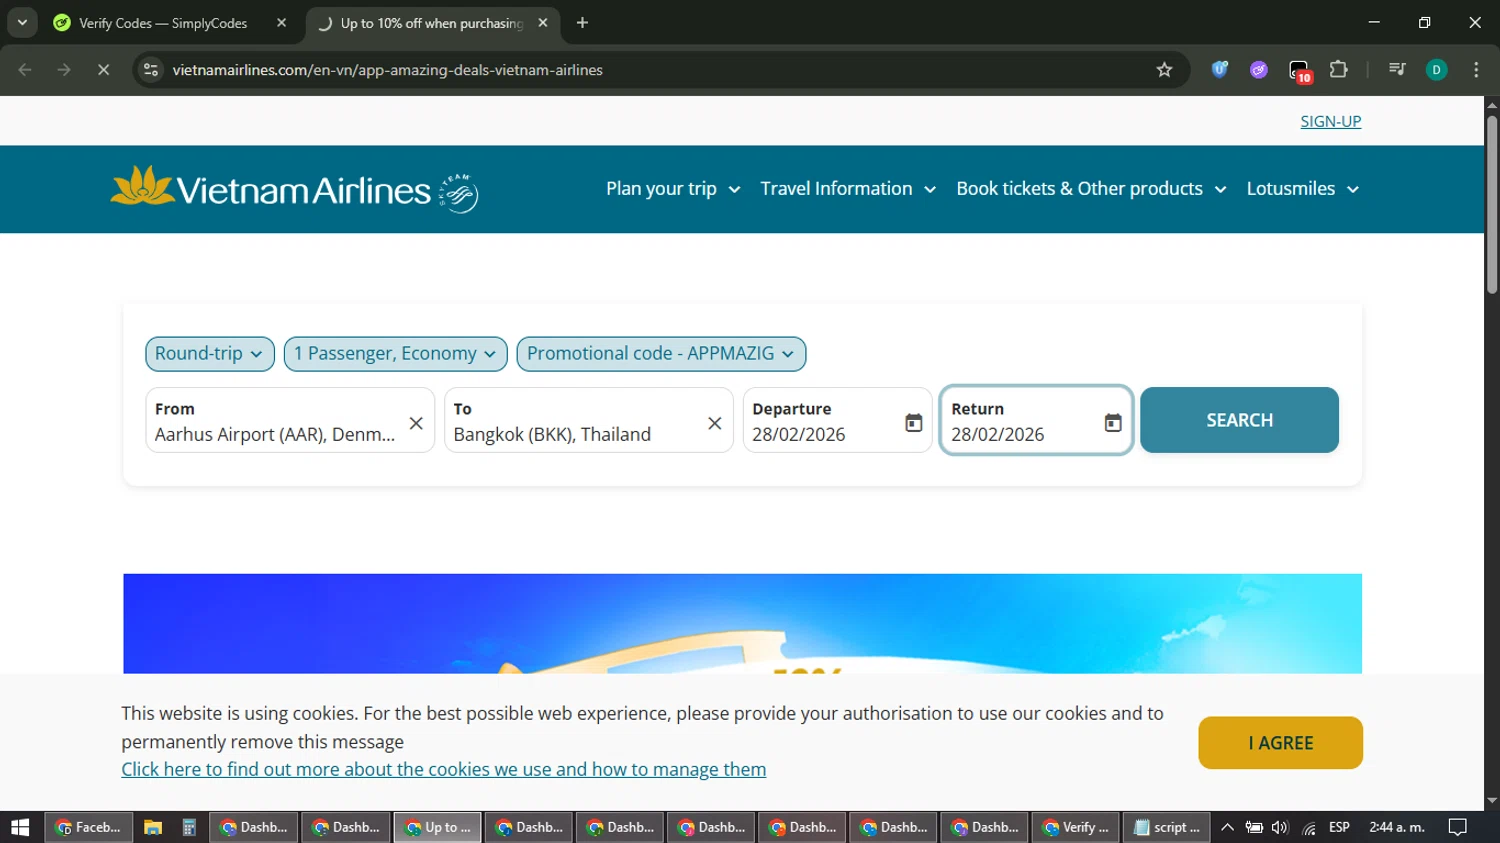The image size is (1500, 843).
Task: Check the battery status tray icon
Action: pyautogui.click(x=1254, y=827)
